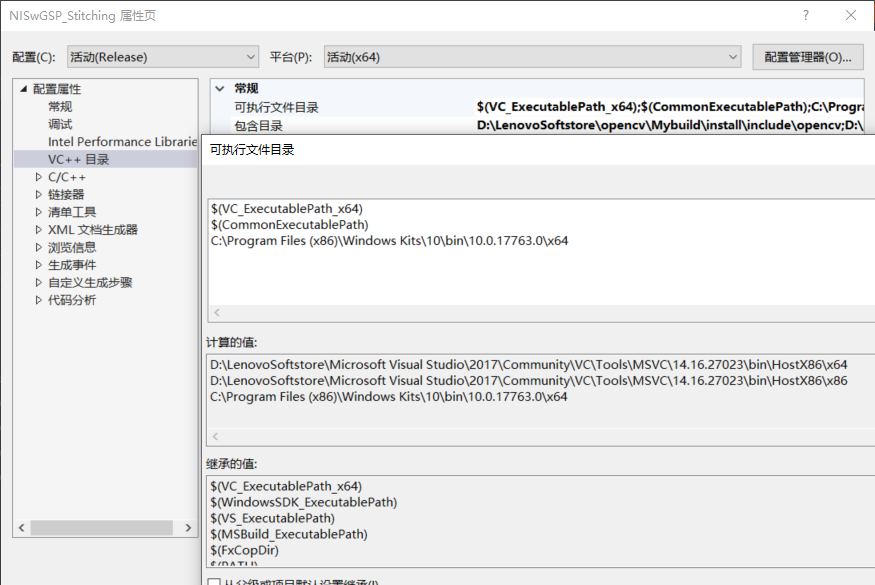Click the help question mark icon
Image resolution: width=875 pixels, height=585 pixels.
pyautogui.click(x=806, y=15)
